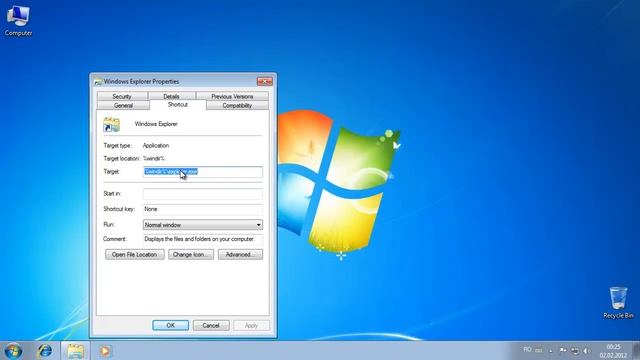Switch to the Previous Versions tab
Viewport: 640px width, 360px height.
tap(232, 96)
